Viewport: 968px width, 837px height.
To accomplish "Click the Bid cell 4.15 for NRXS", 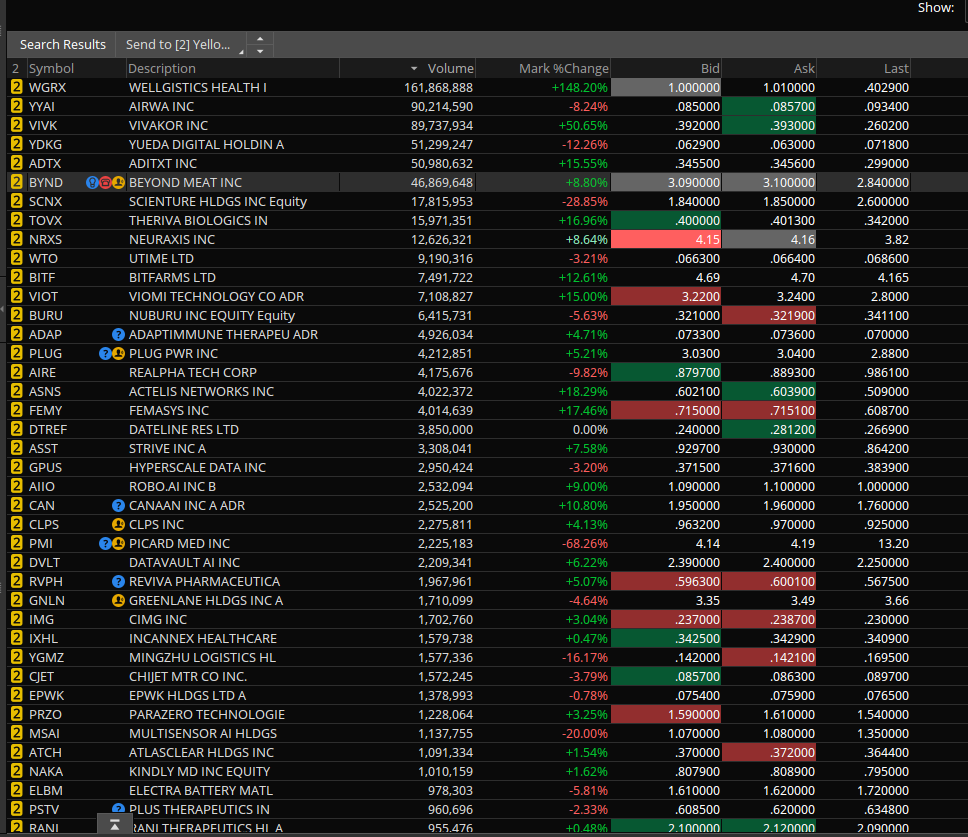I will tap(666, 239).
